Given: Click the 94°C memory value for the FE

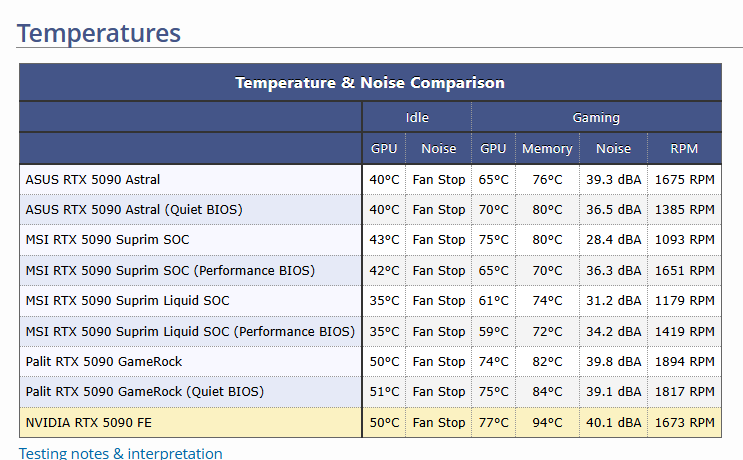Looking at the screenshot, I should point(547,422).
